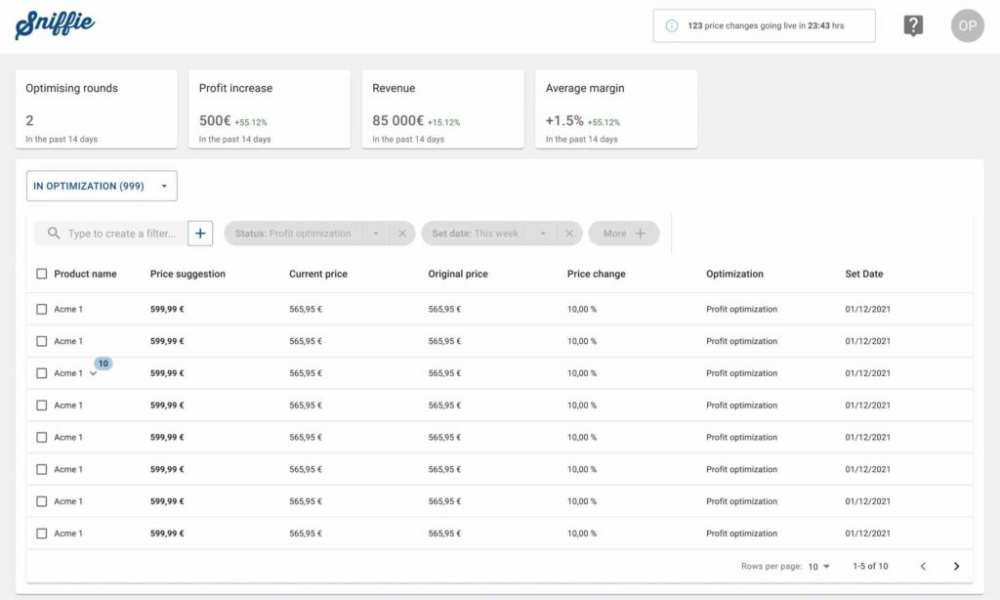Click the Sniffie logo
This screenshot has width=1000, height=600.
55,26
